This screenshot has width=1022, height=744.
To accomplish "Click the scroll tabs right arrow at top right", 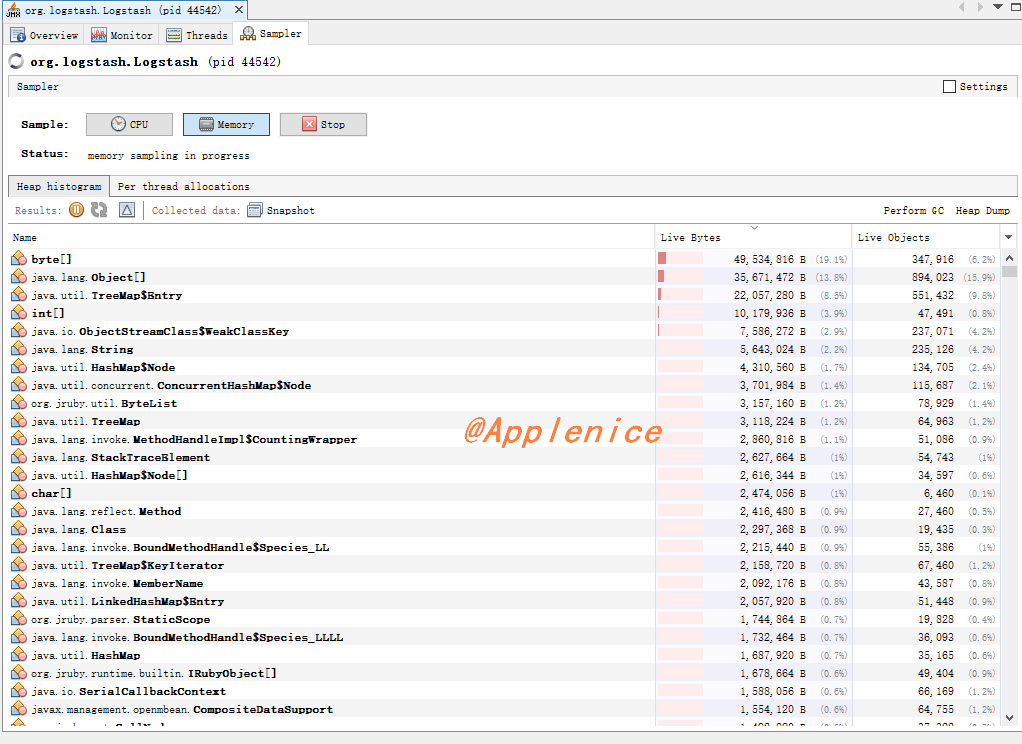I will [x=980, y=7].
